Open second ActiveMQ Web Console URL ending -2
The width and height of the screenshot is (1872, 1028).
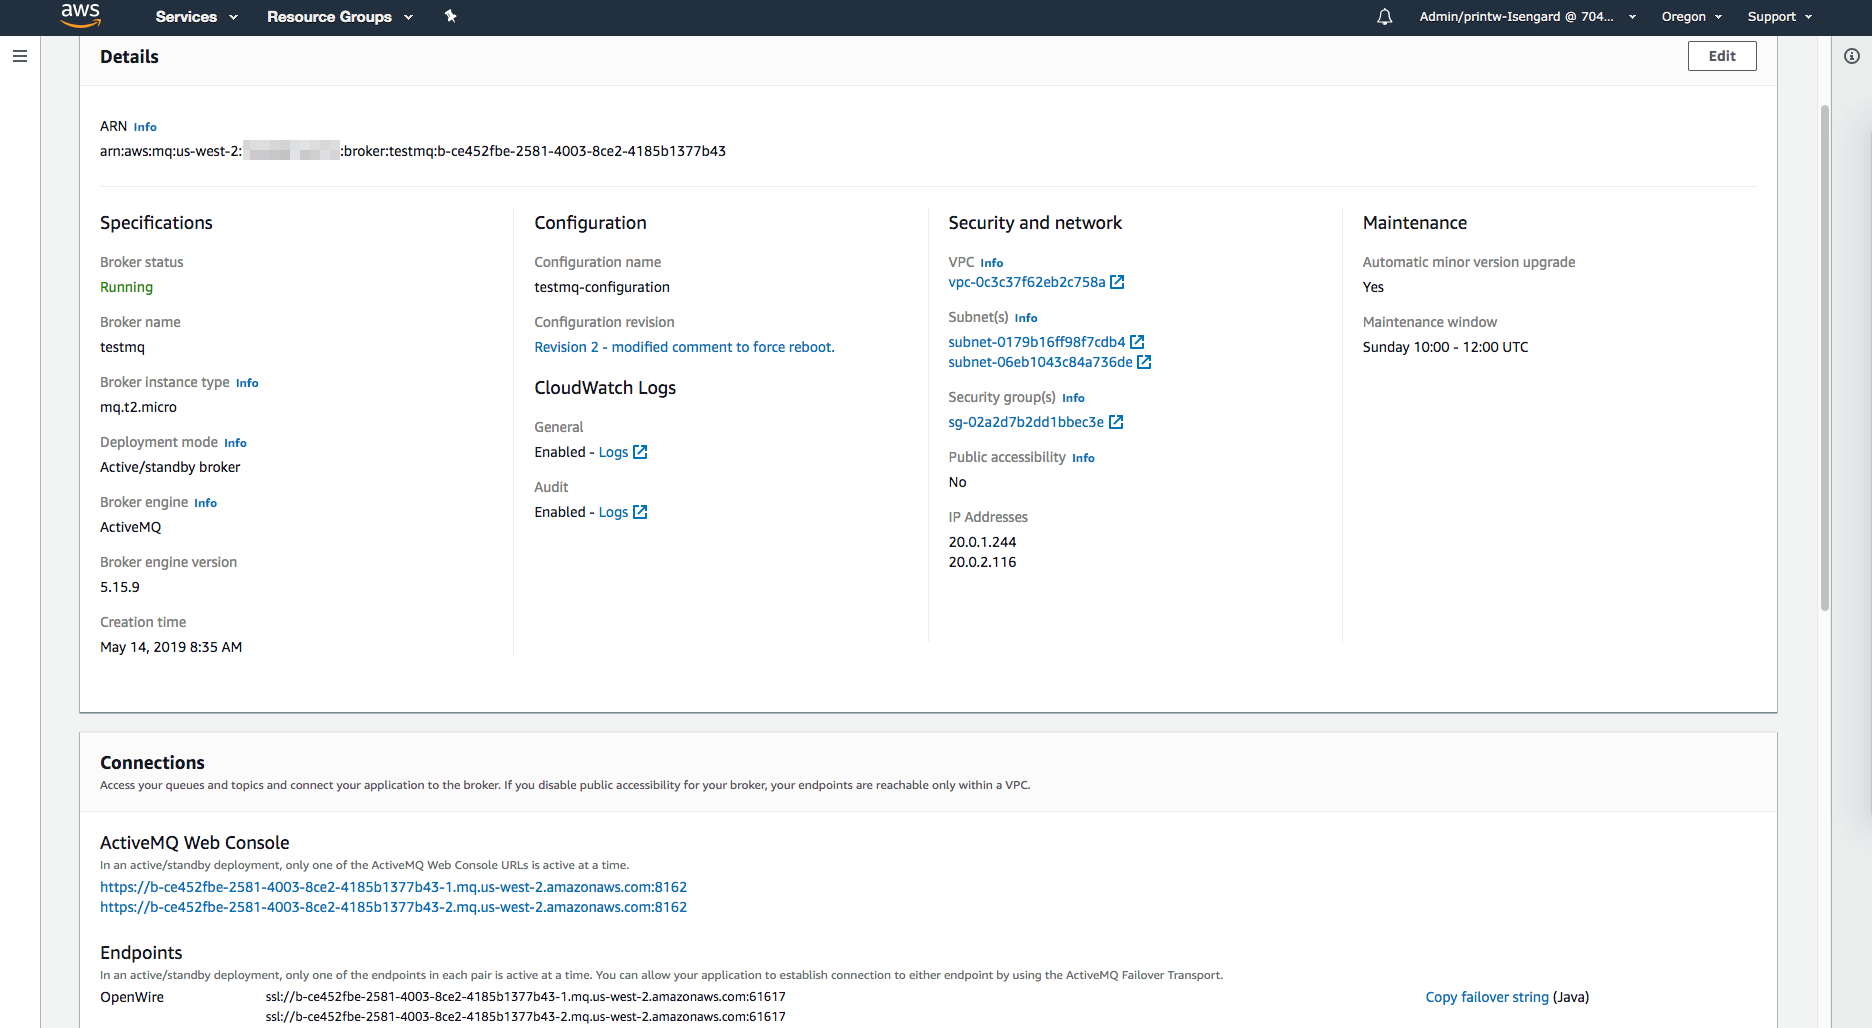click(x=393, y=907)
